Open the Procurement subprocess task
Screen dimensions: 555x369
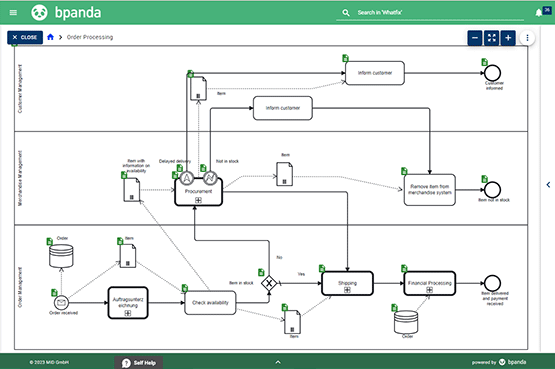click(199, 192)
